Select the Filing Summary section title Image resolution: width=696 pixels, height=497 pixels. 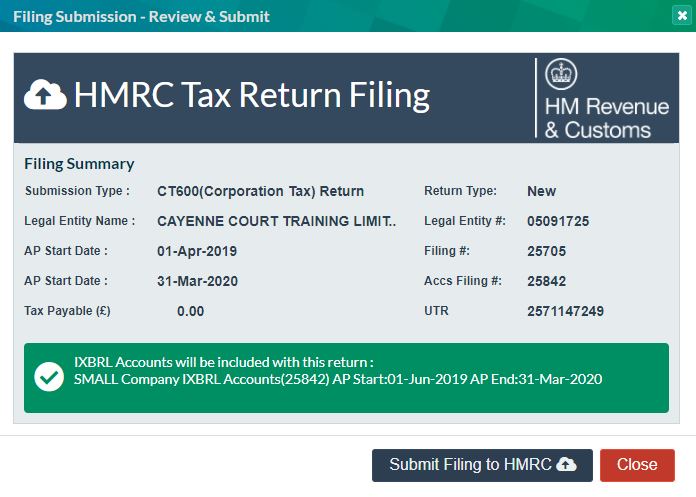(x=79, y=164)
